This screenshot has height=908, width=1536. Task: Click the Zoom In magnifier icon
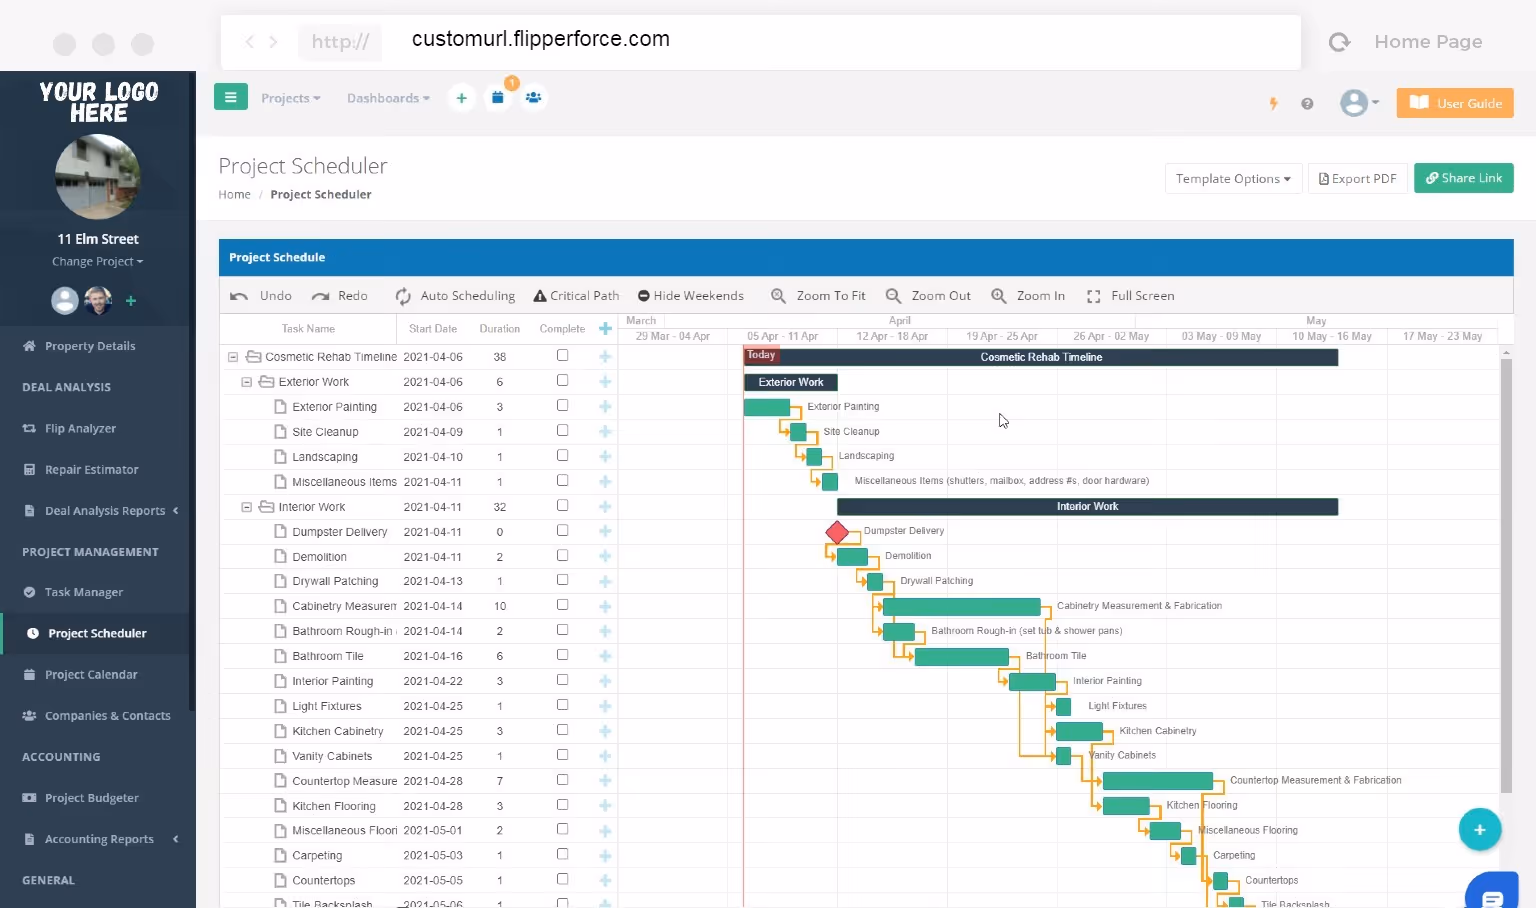998,296
